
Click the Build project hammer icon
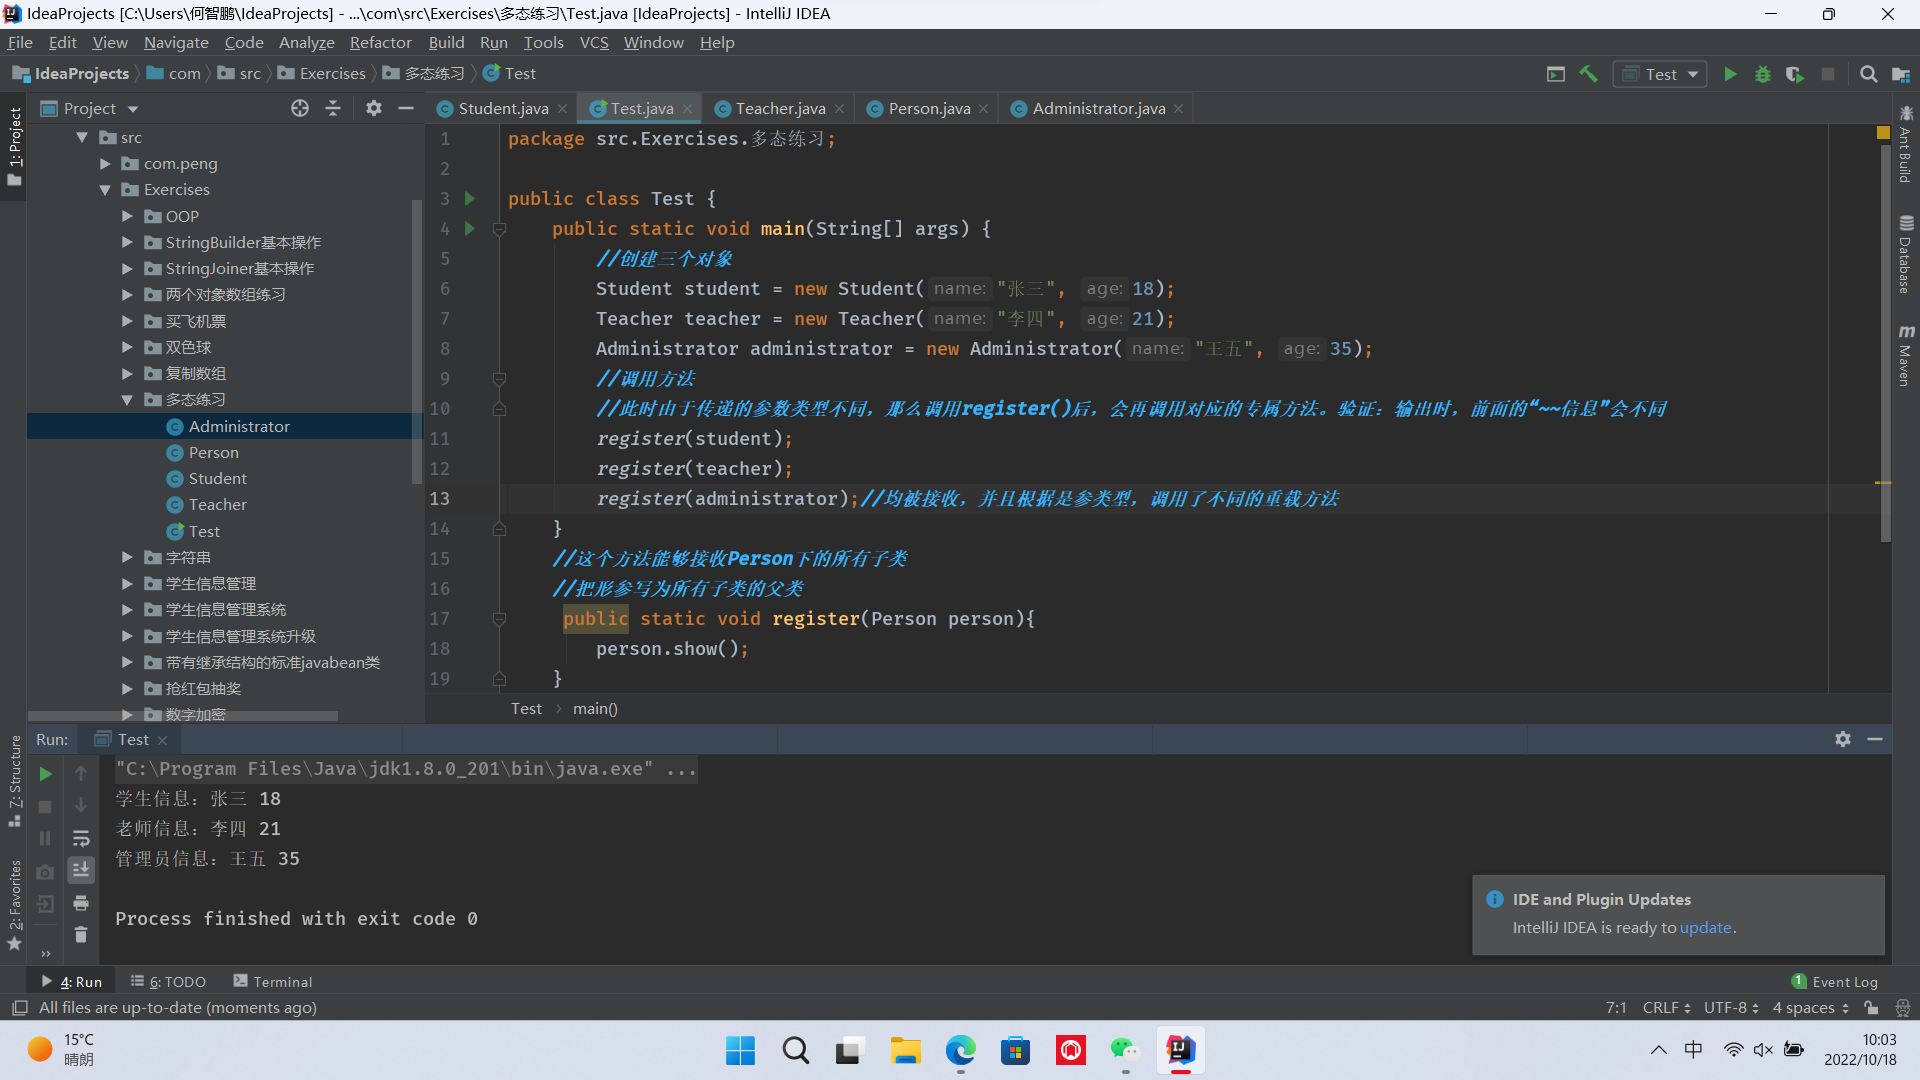click(1588, 74)
